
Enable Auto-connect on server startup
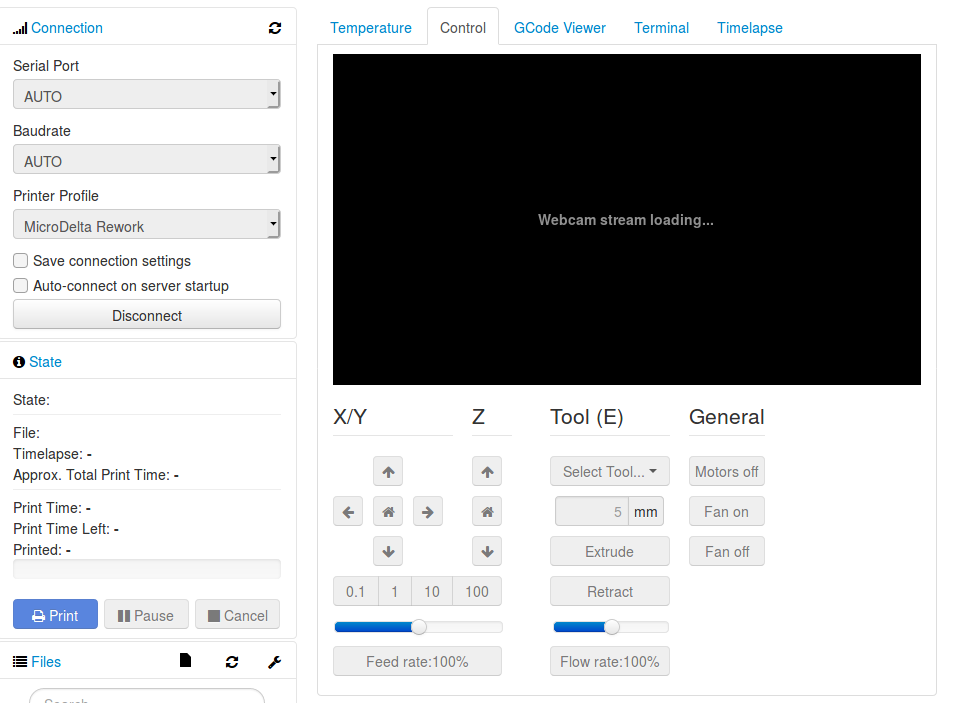(20, 285)
